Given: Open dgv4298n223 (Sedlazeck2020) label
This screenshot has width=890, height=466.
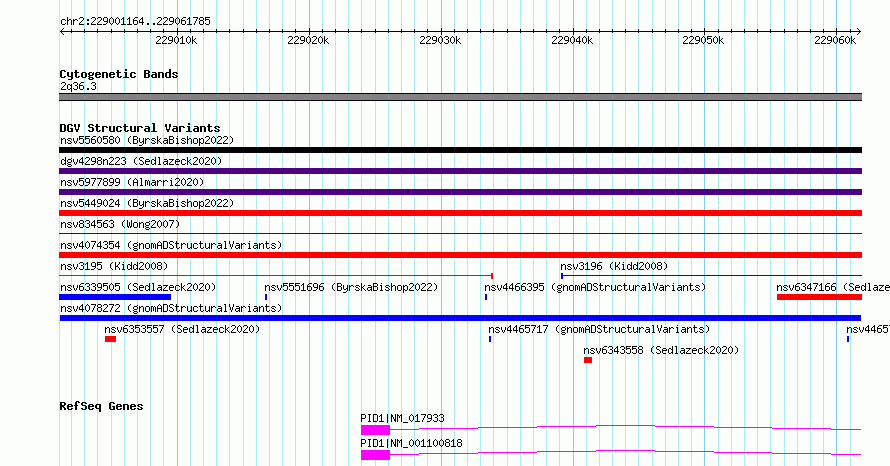Looking at the screenshot, I should click(x=141, y=161).
